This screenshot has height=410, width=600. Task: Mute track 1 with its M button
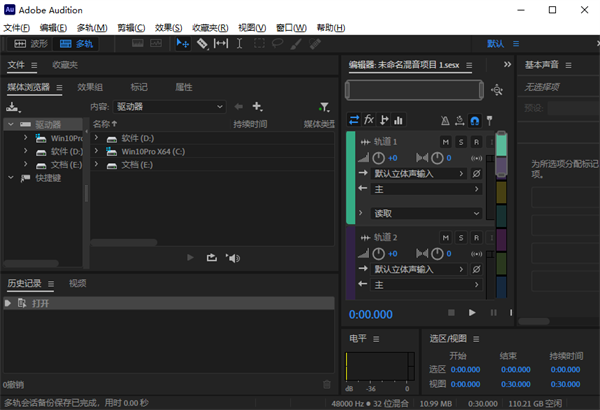pyautogui.click(x=446, y=142)
